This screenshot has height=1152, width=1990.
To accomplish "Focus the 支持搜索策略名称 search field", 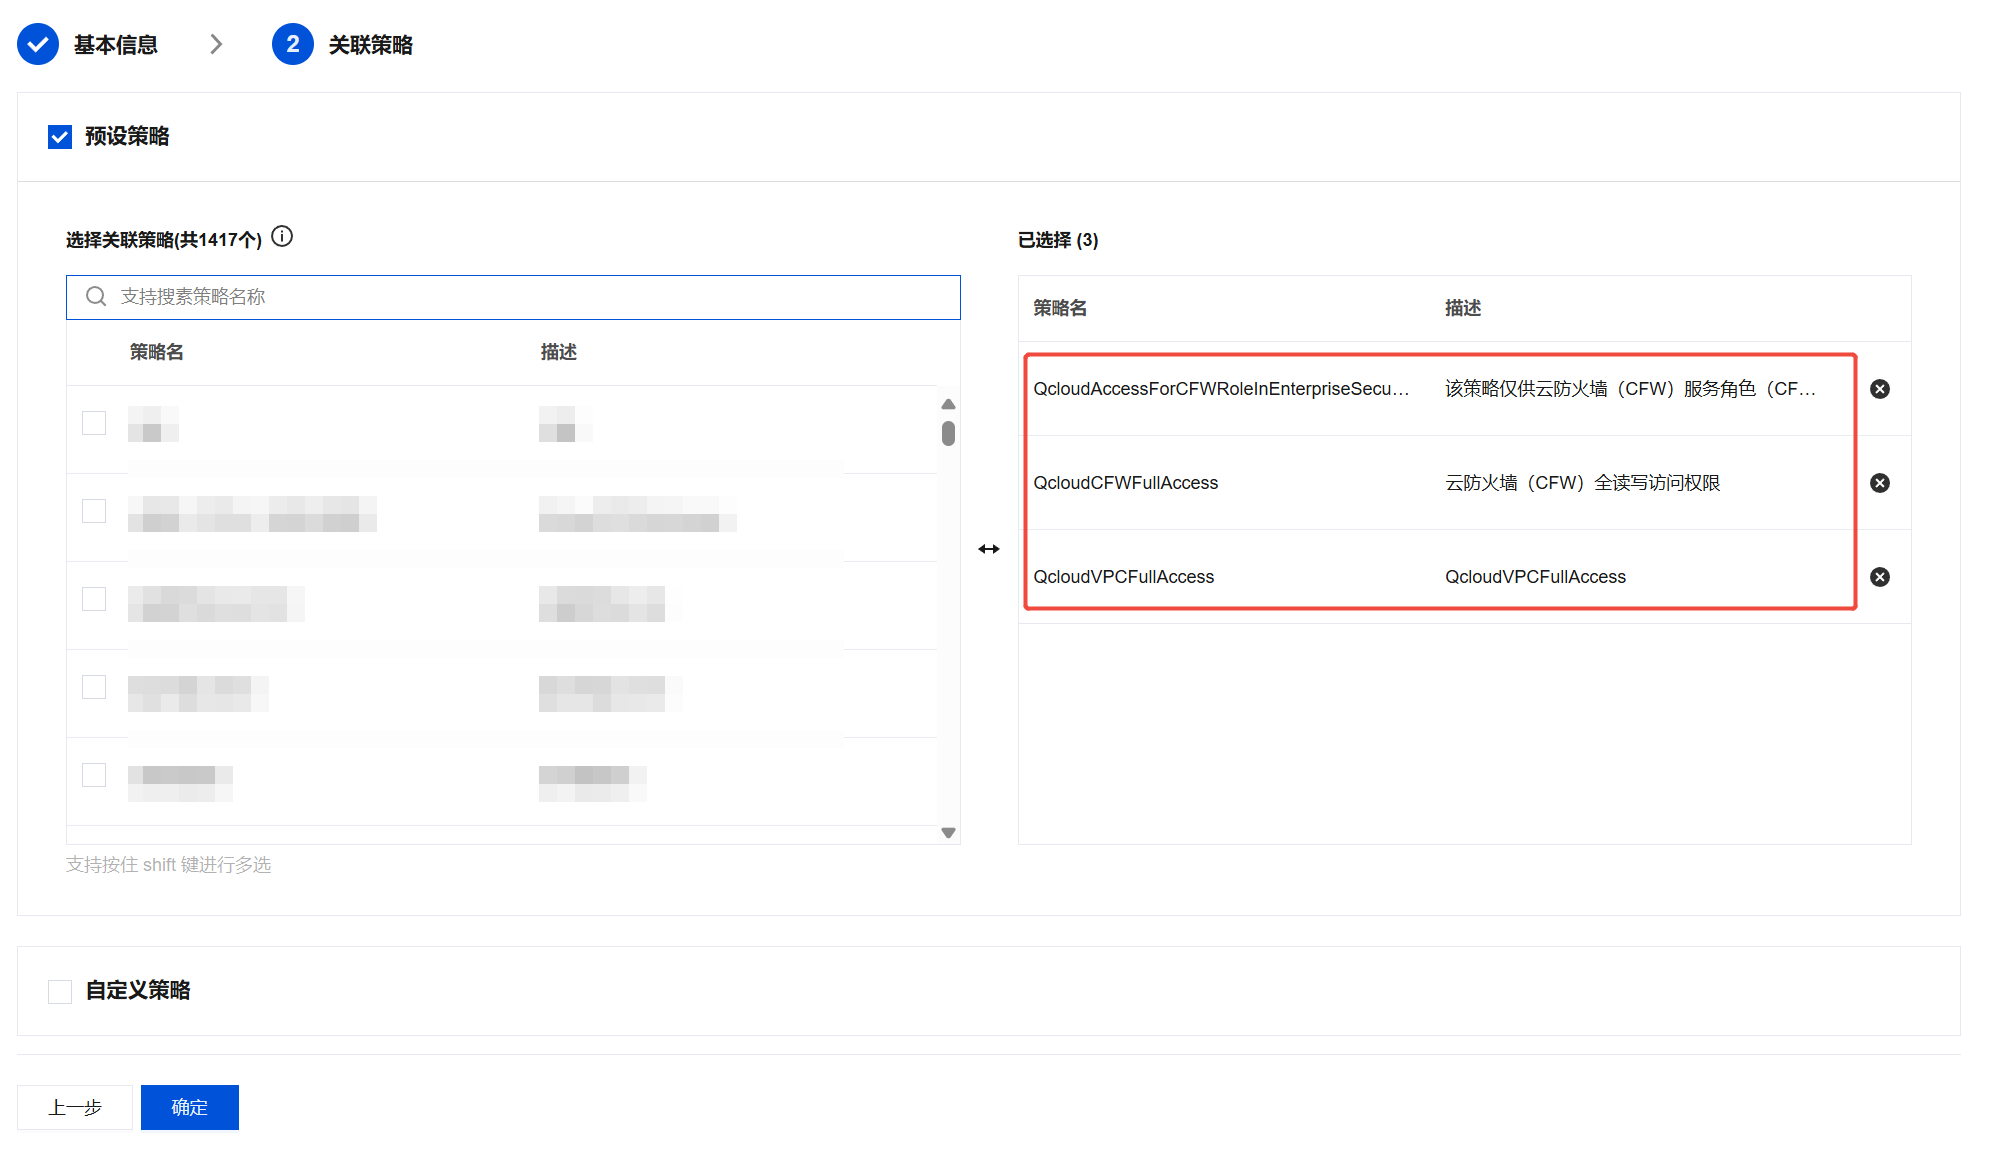I will [513, 297].
